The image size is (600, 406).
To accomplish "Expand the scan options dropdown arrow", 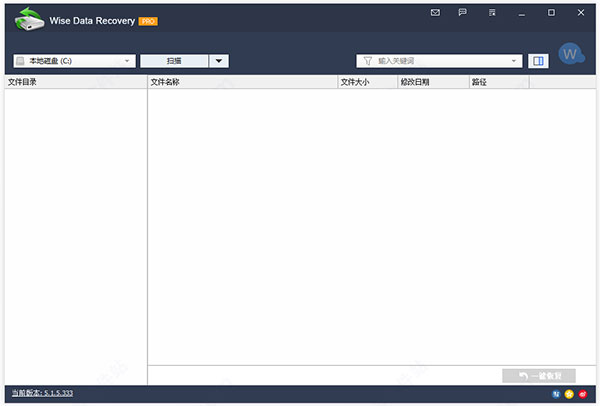I will [x=219, y=61].
